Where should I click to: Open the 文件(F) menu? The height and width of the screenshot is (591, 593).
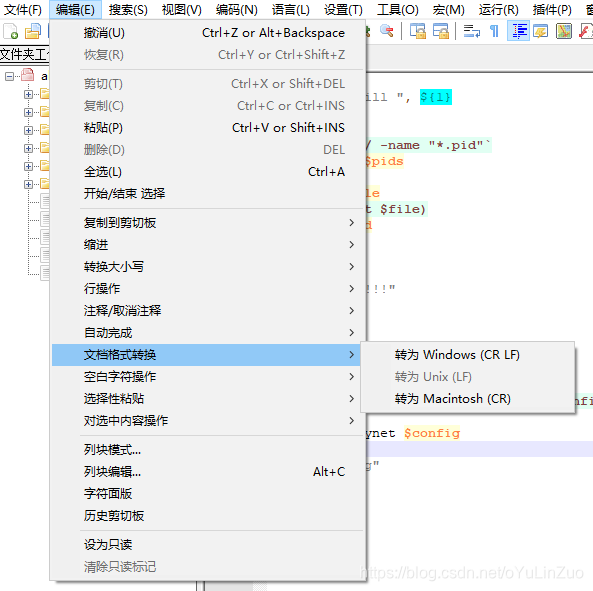pyautogui.click(x=23, y=9)
